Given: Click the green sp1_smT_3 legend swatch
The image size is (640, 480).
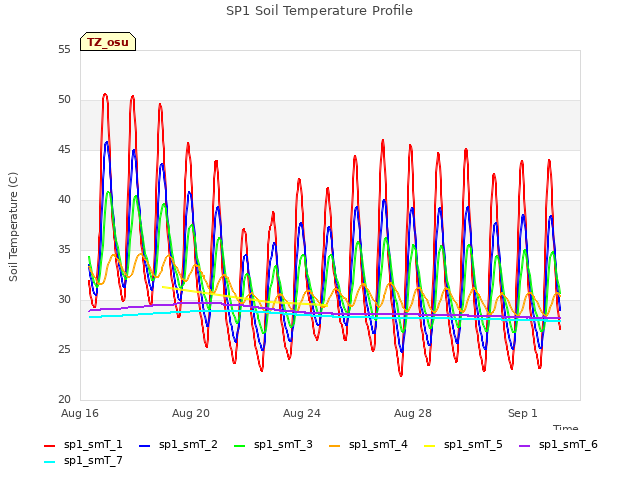Looking at the screenshot, I should [240, 446].
